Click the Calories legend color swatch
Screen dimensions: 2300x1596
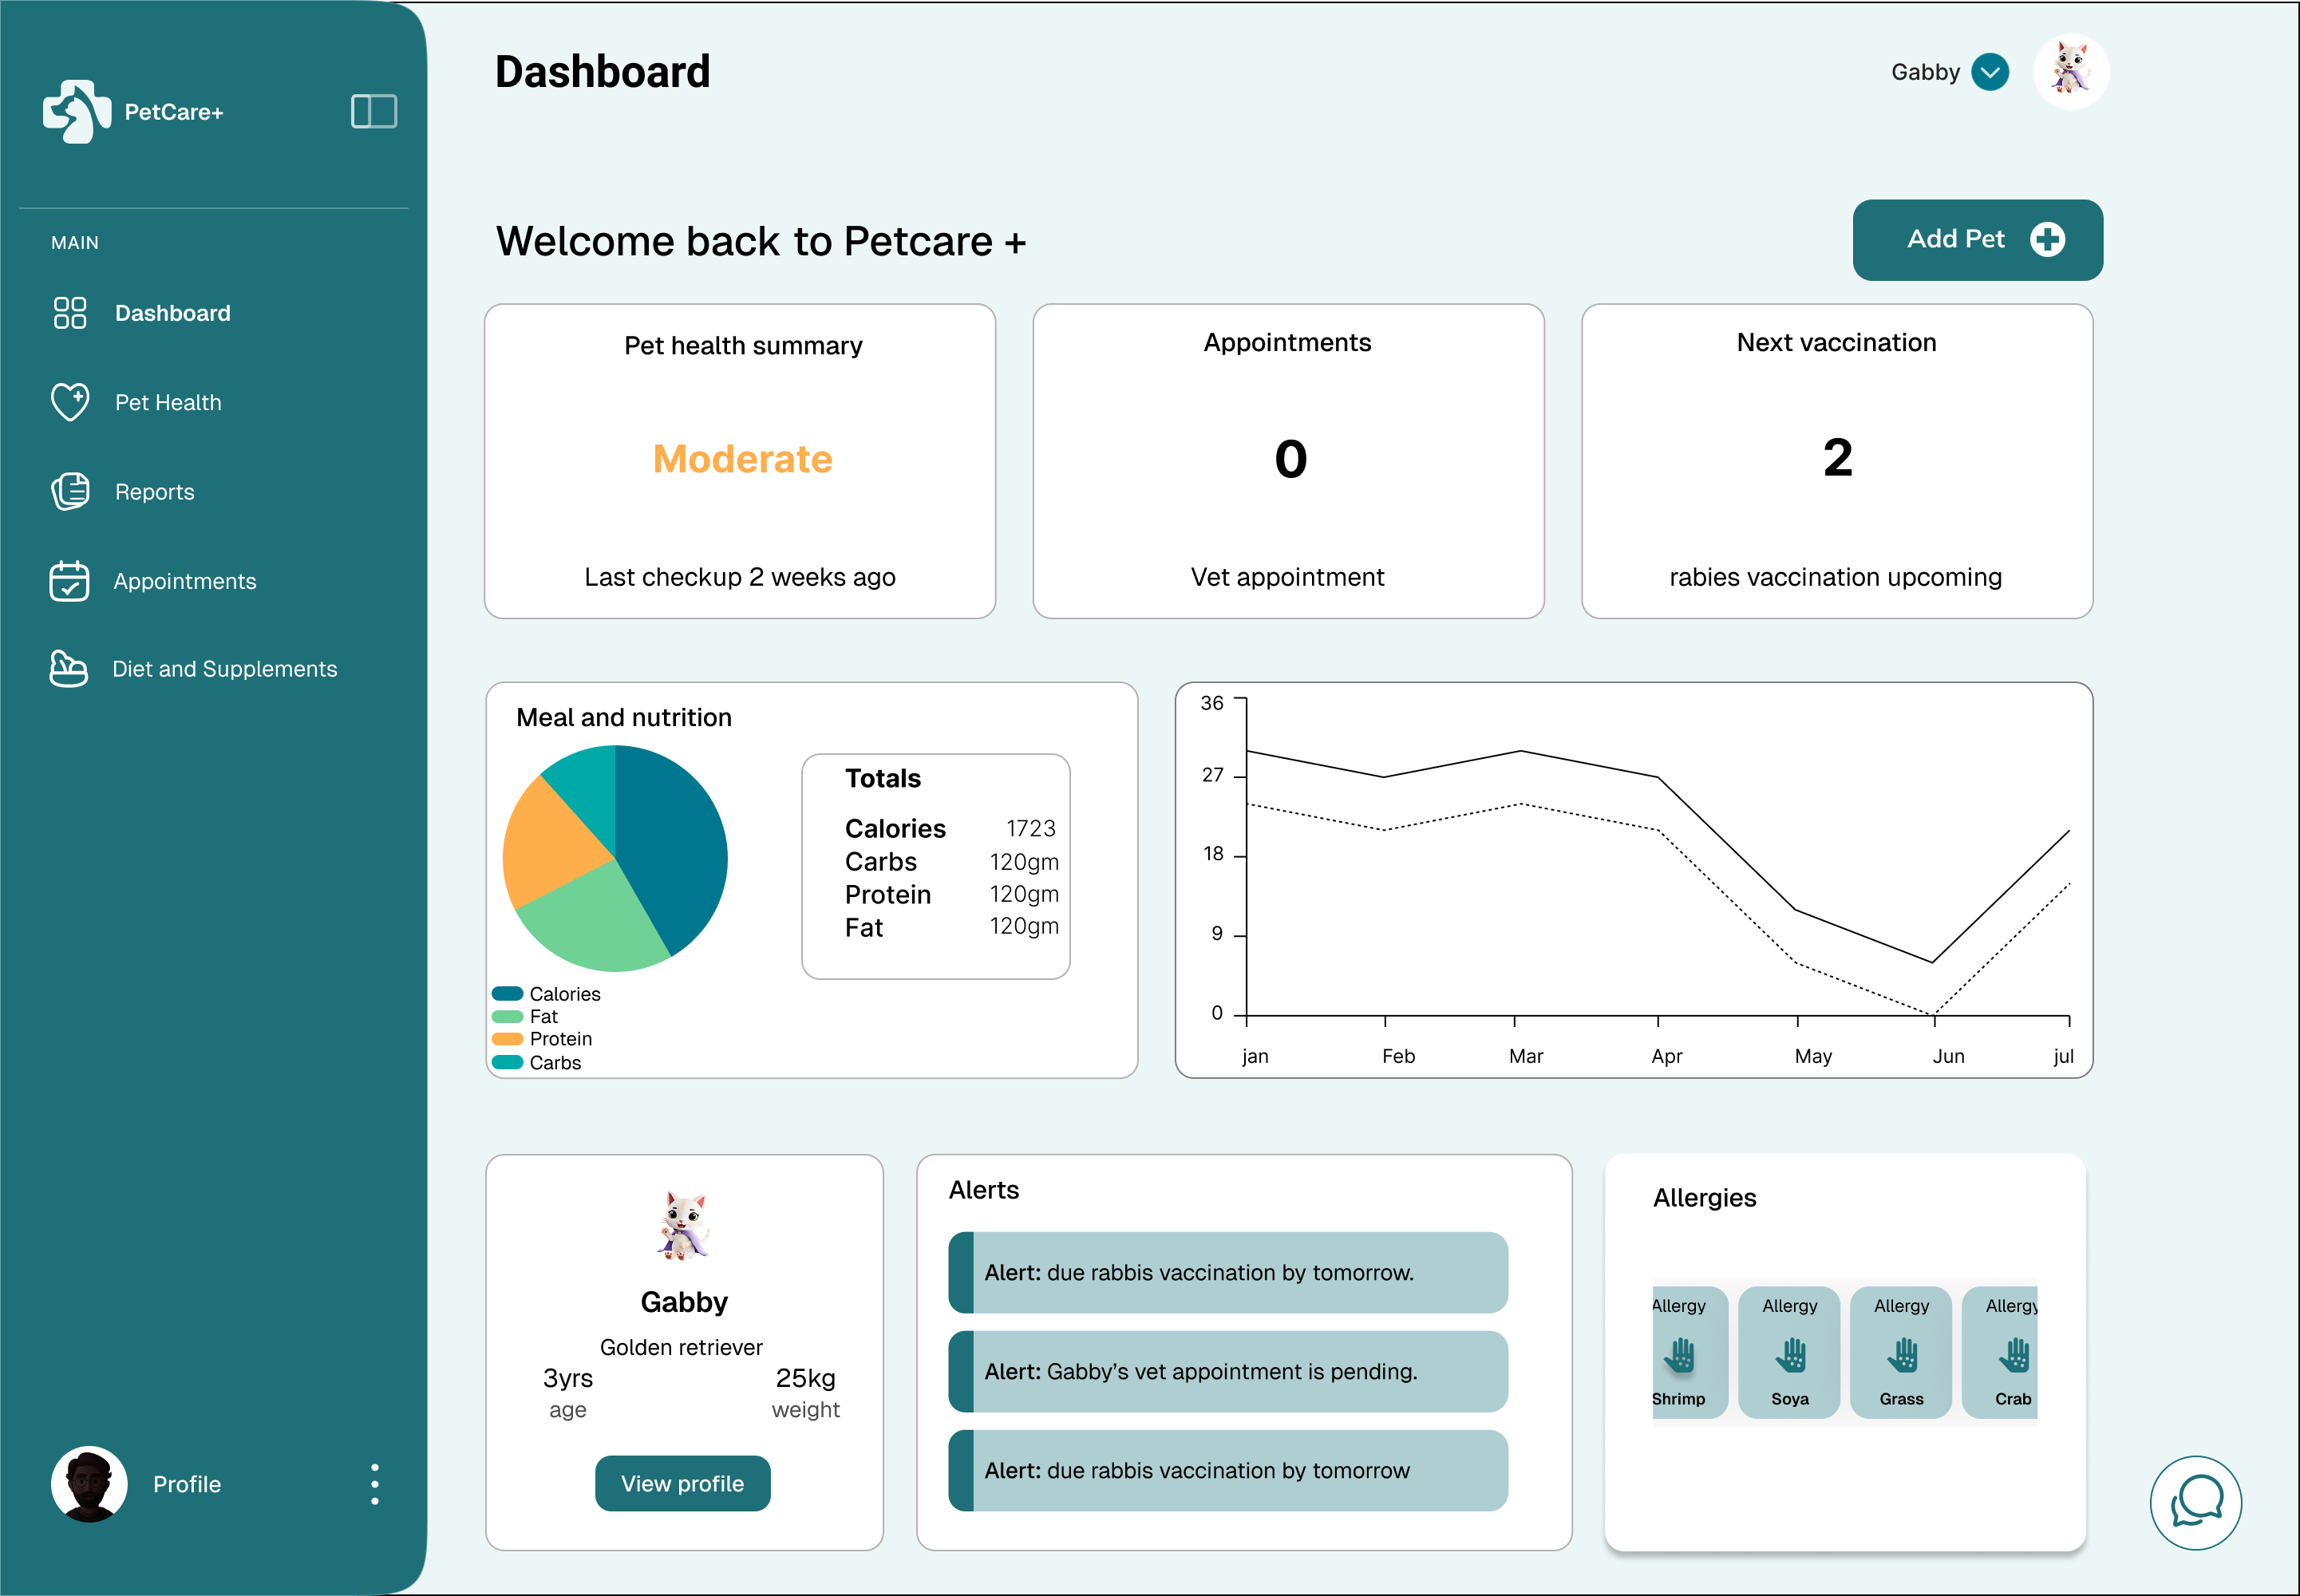coord(508,993)
